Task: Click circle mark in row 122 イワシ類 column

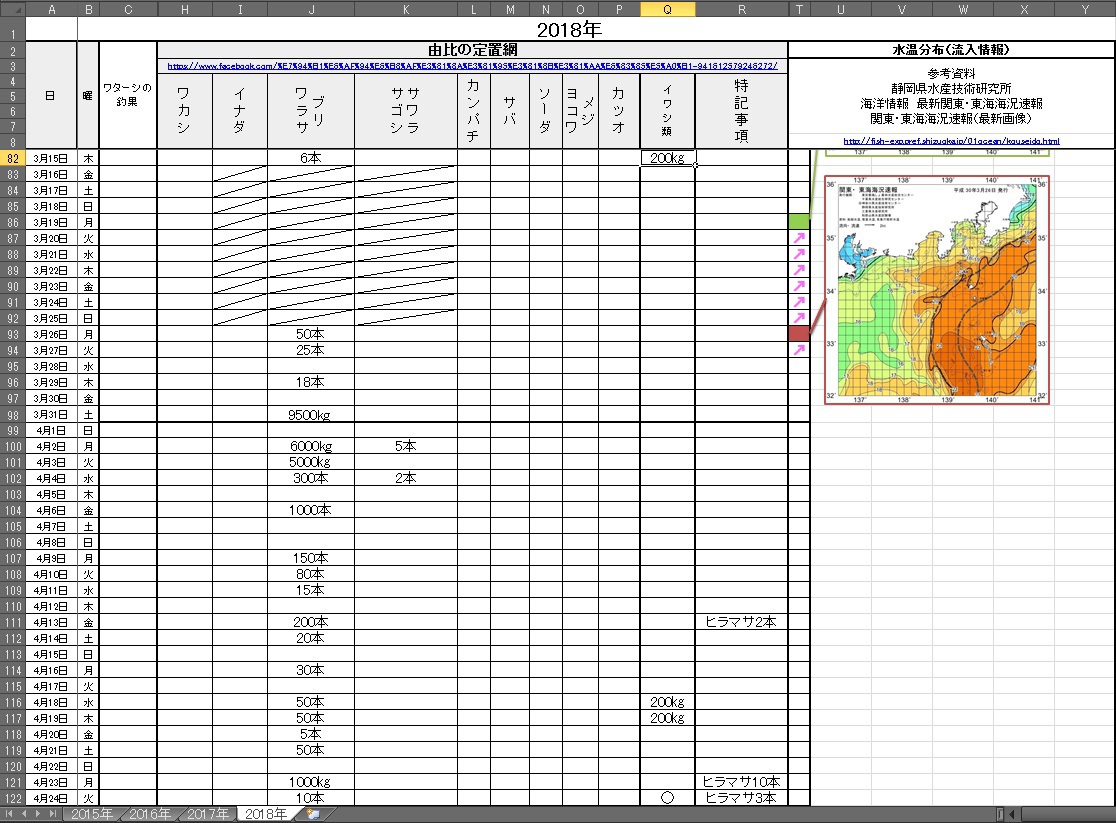Action: click(667, 798)
